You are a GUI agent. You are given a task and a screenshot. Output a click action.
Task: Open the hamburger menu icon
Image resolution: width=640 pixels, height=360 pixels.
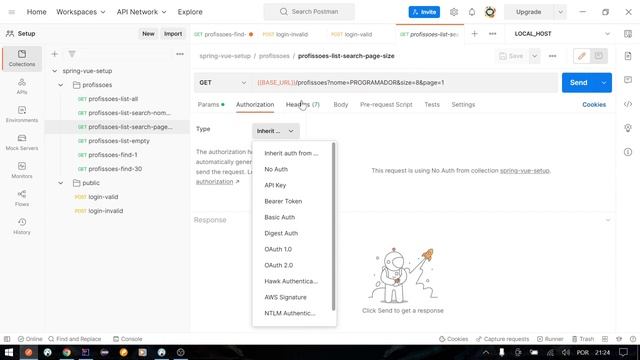click(x=12, y=12)
